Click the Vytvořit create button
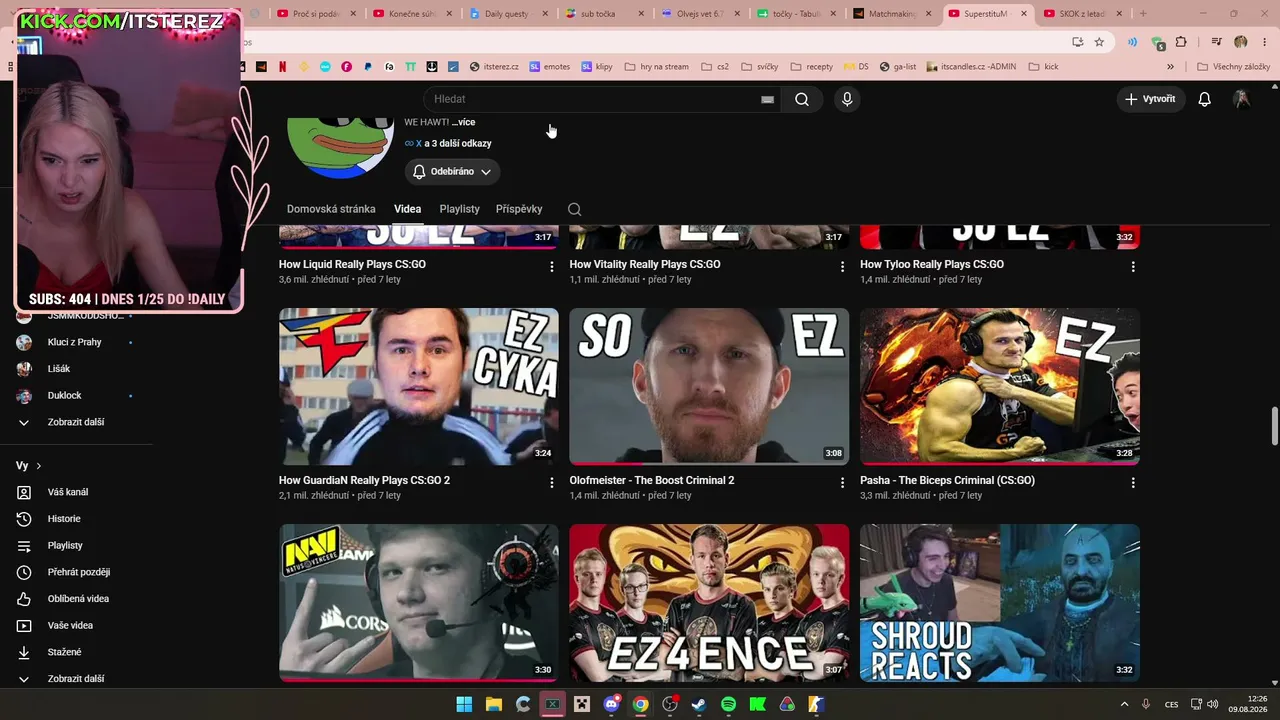Screen dimensions: 1280x720 tap(1150, 99)
